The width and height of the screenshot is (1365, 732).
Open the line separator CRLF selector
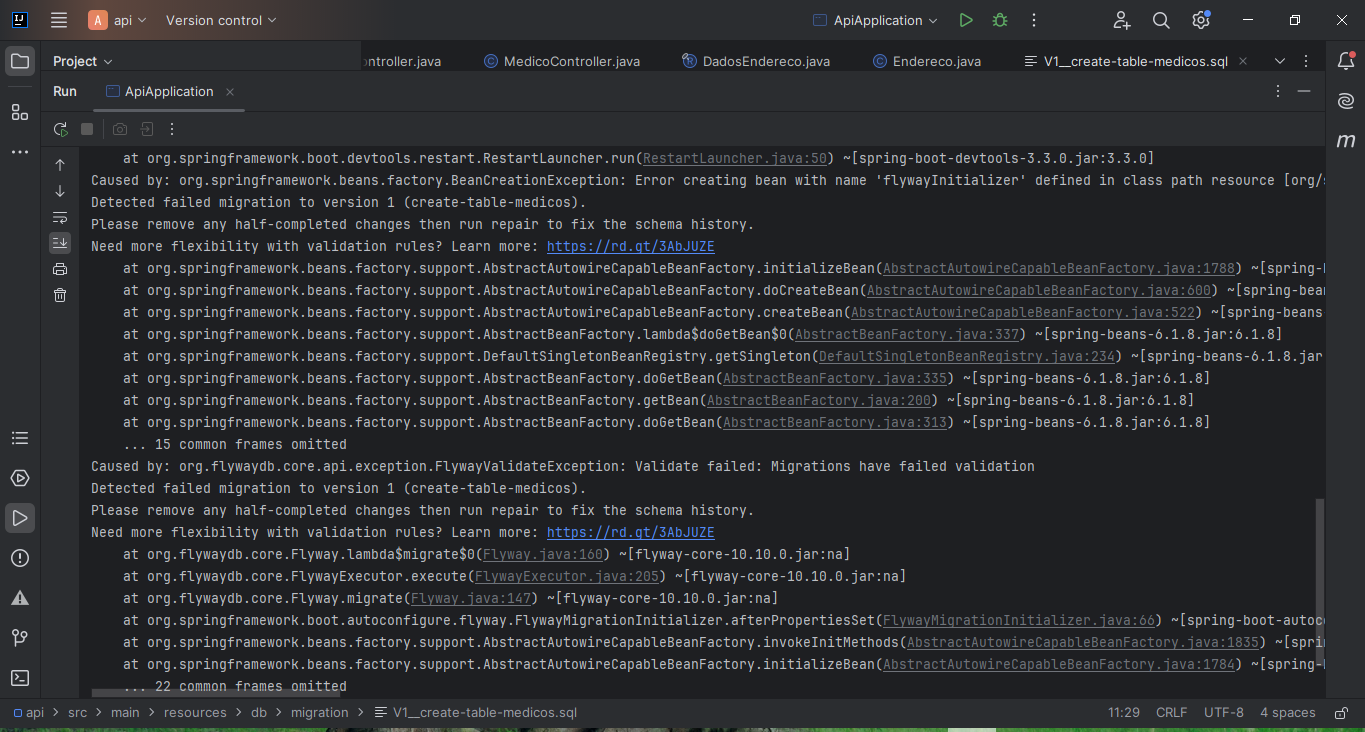click(1172, 713)
